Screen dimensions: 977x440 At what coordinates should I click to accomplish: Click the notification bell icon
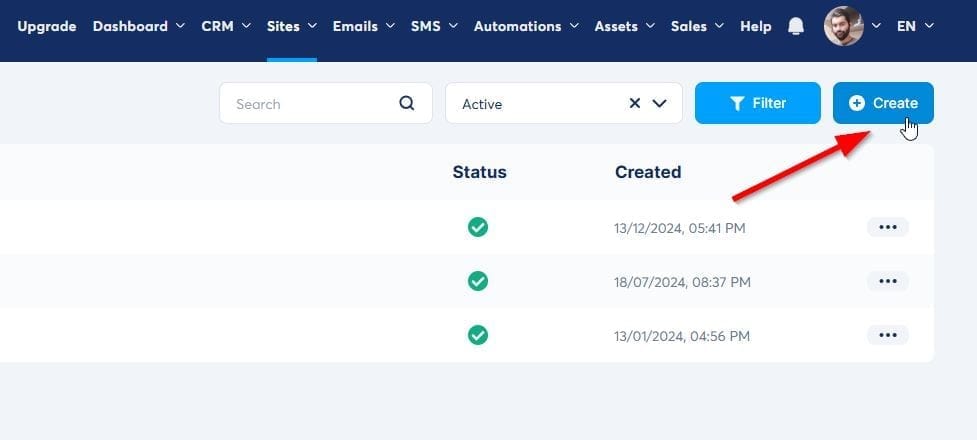tap(796, 26)
